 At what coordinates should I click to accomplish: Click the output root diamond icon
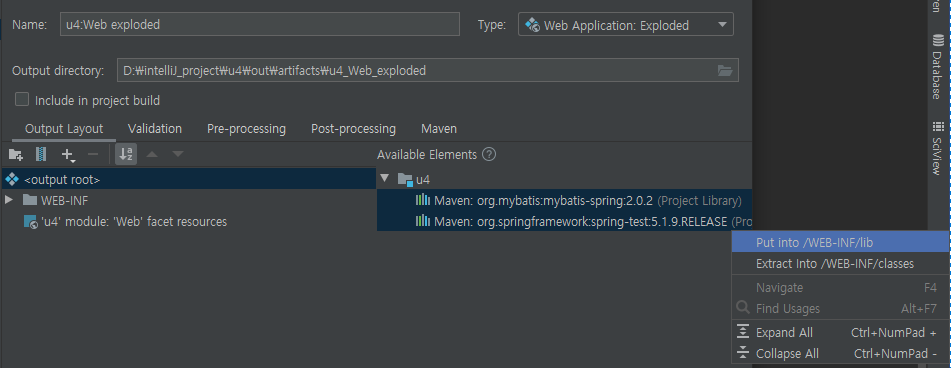point(12,179)
